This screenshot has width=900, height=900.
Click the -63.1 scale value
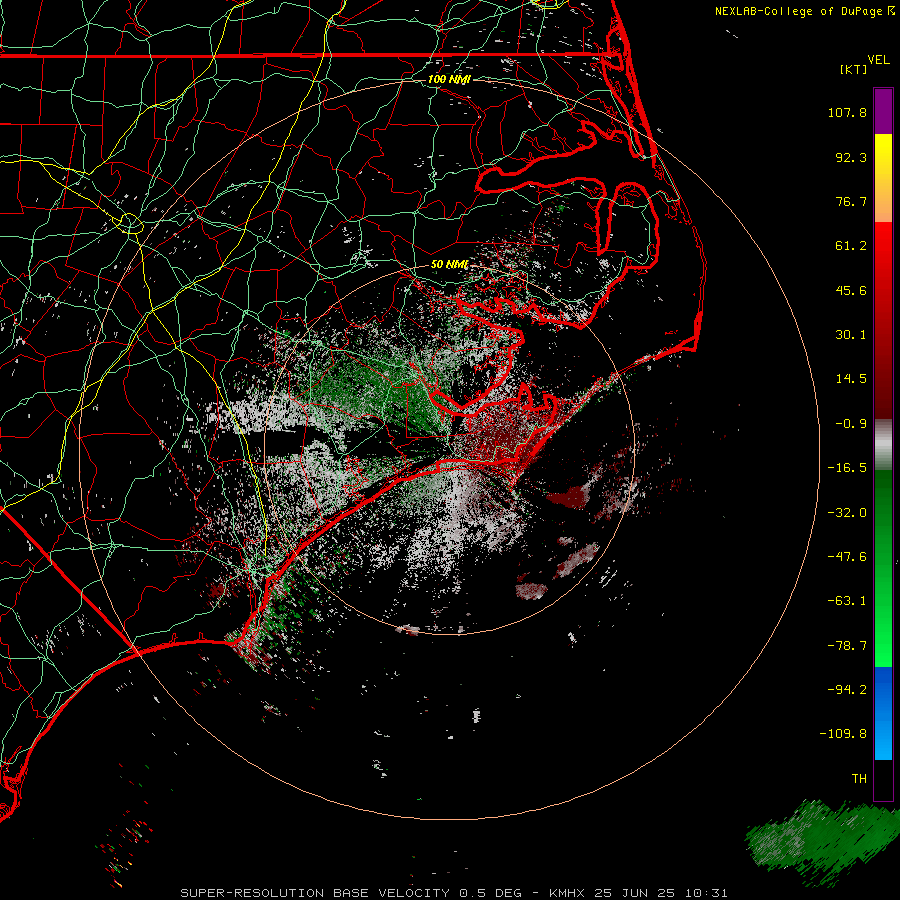pyautogui.click(x=847, y=601)
